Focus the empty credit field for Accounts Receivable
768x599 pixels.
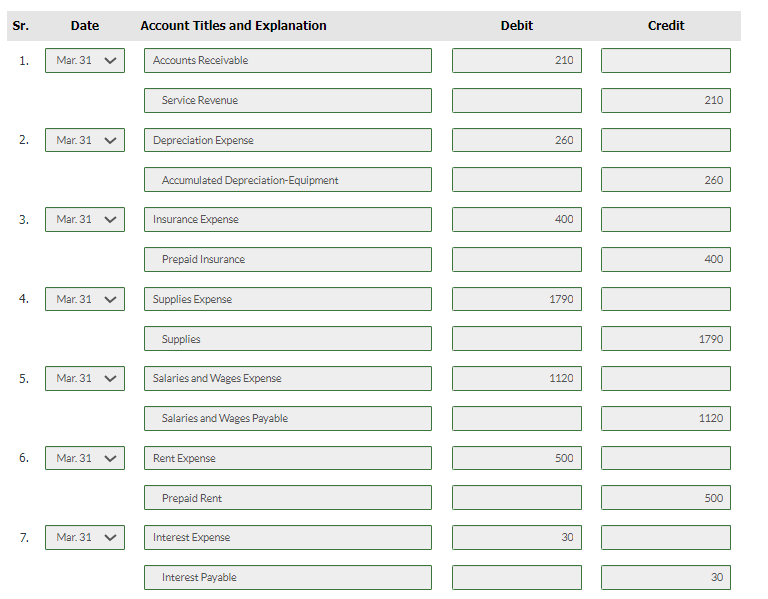[666, 60]
